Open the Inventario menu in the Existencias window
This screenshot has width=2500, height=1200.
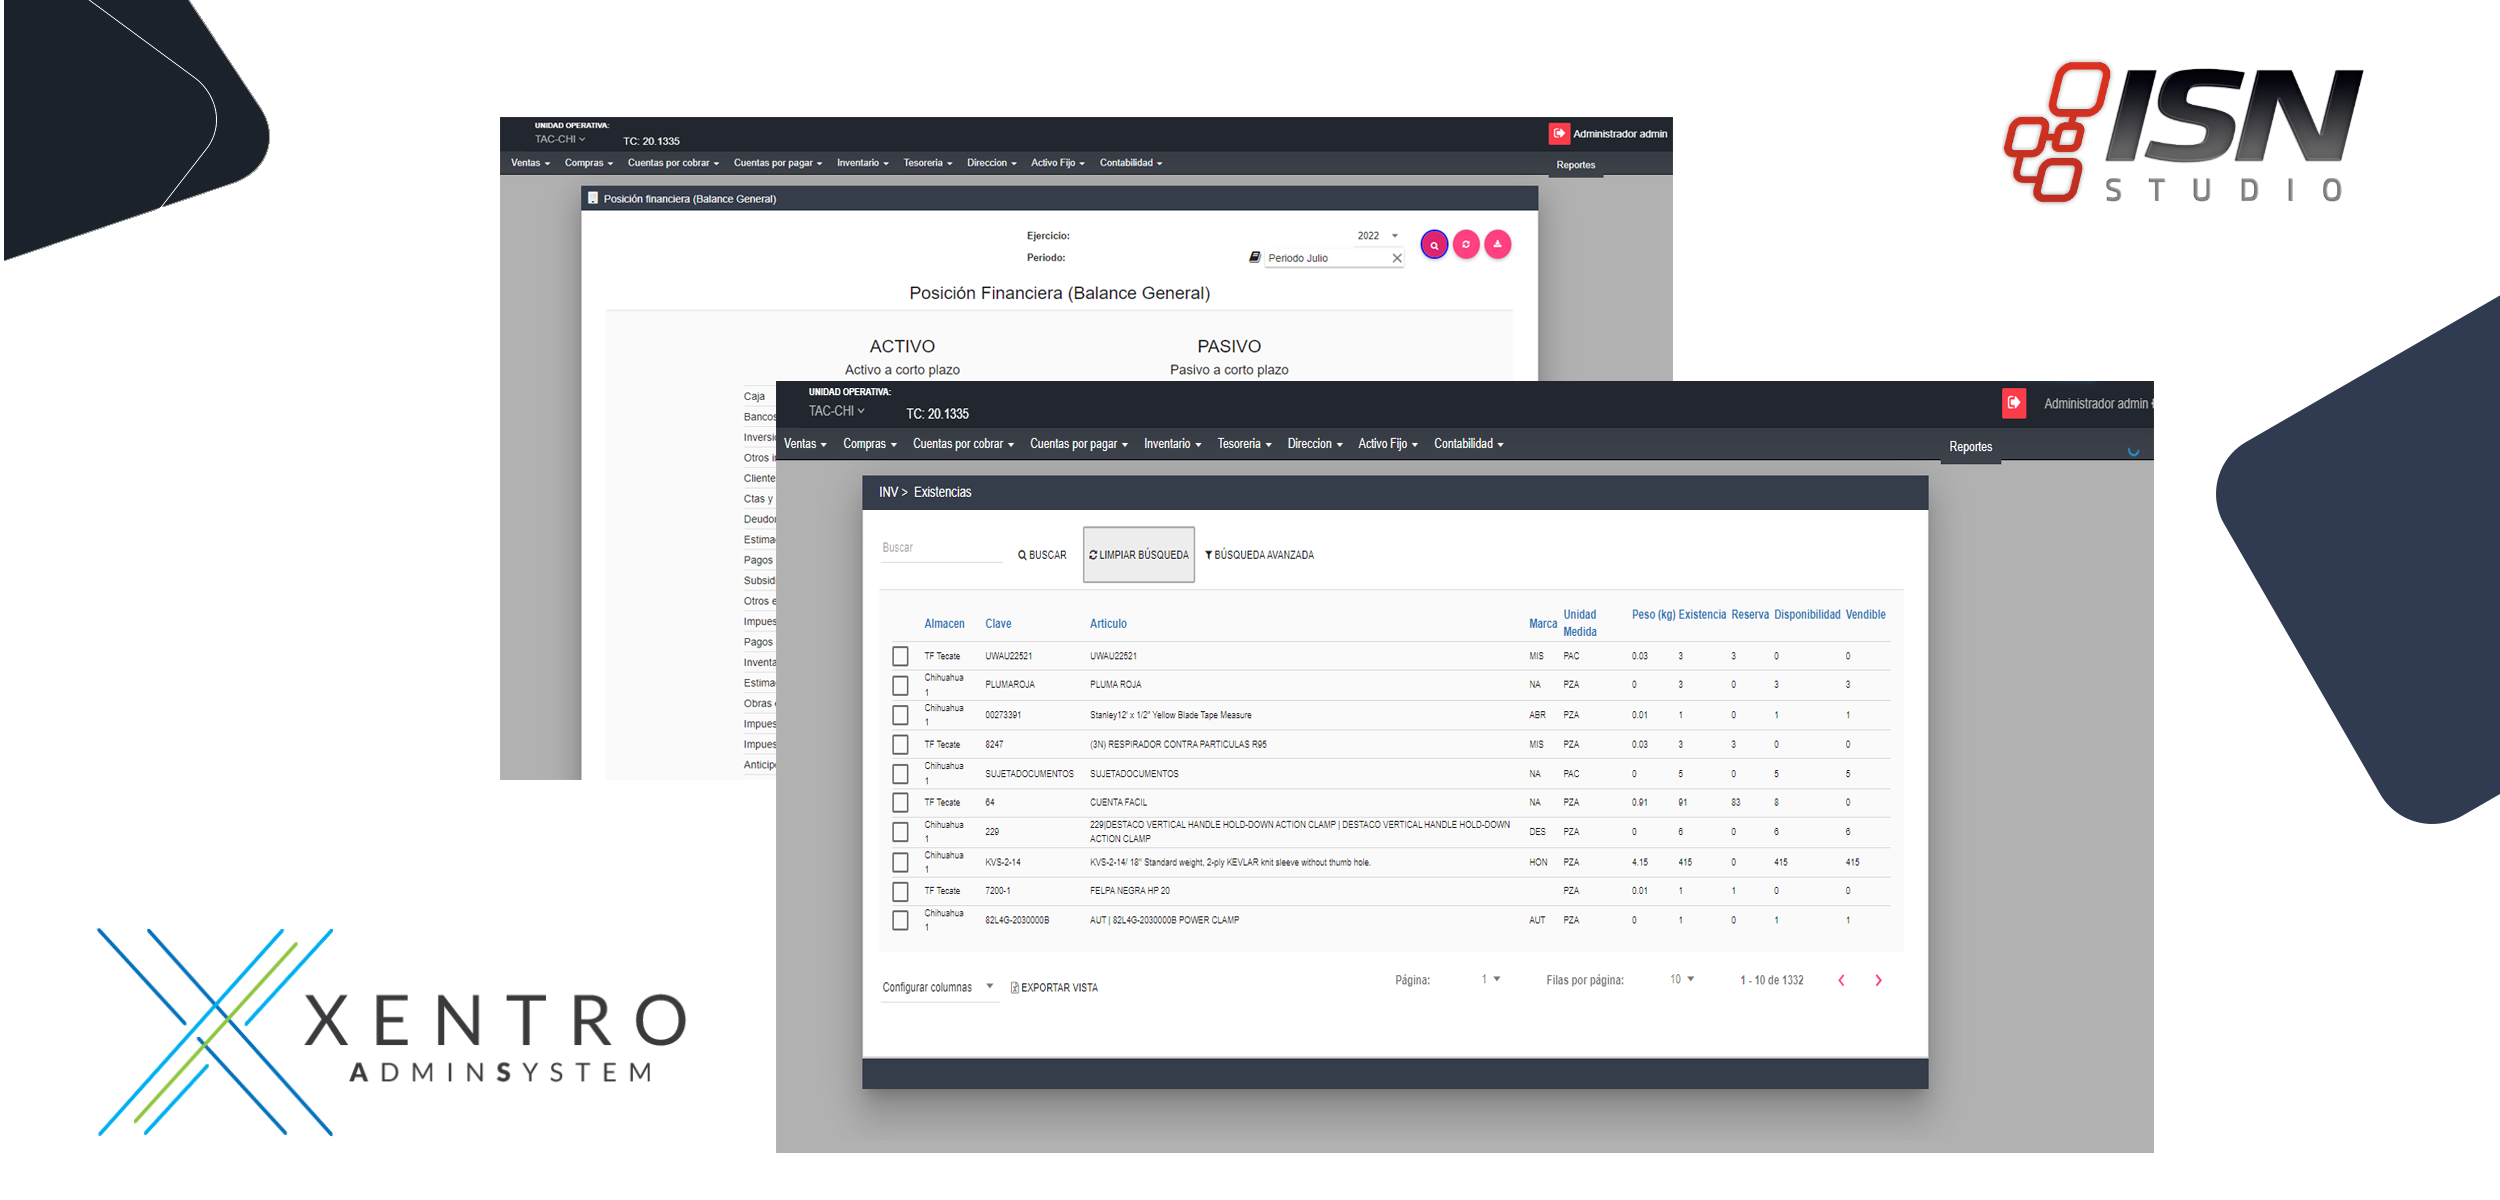point(1172,444)
